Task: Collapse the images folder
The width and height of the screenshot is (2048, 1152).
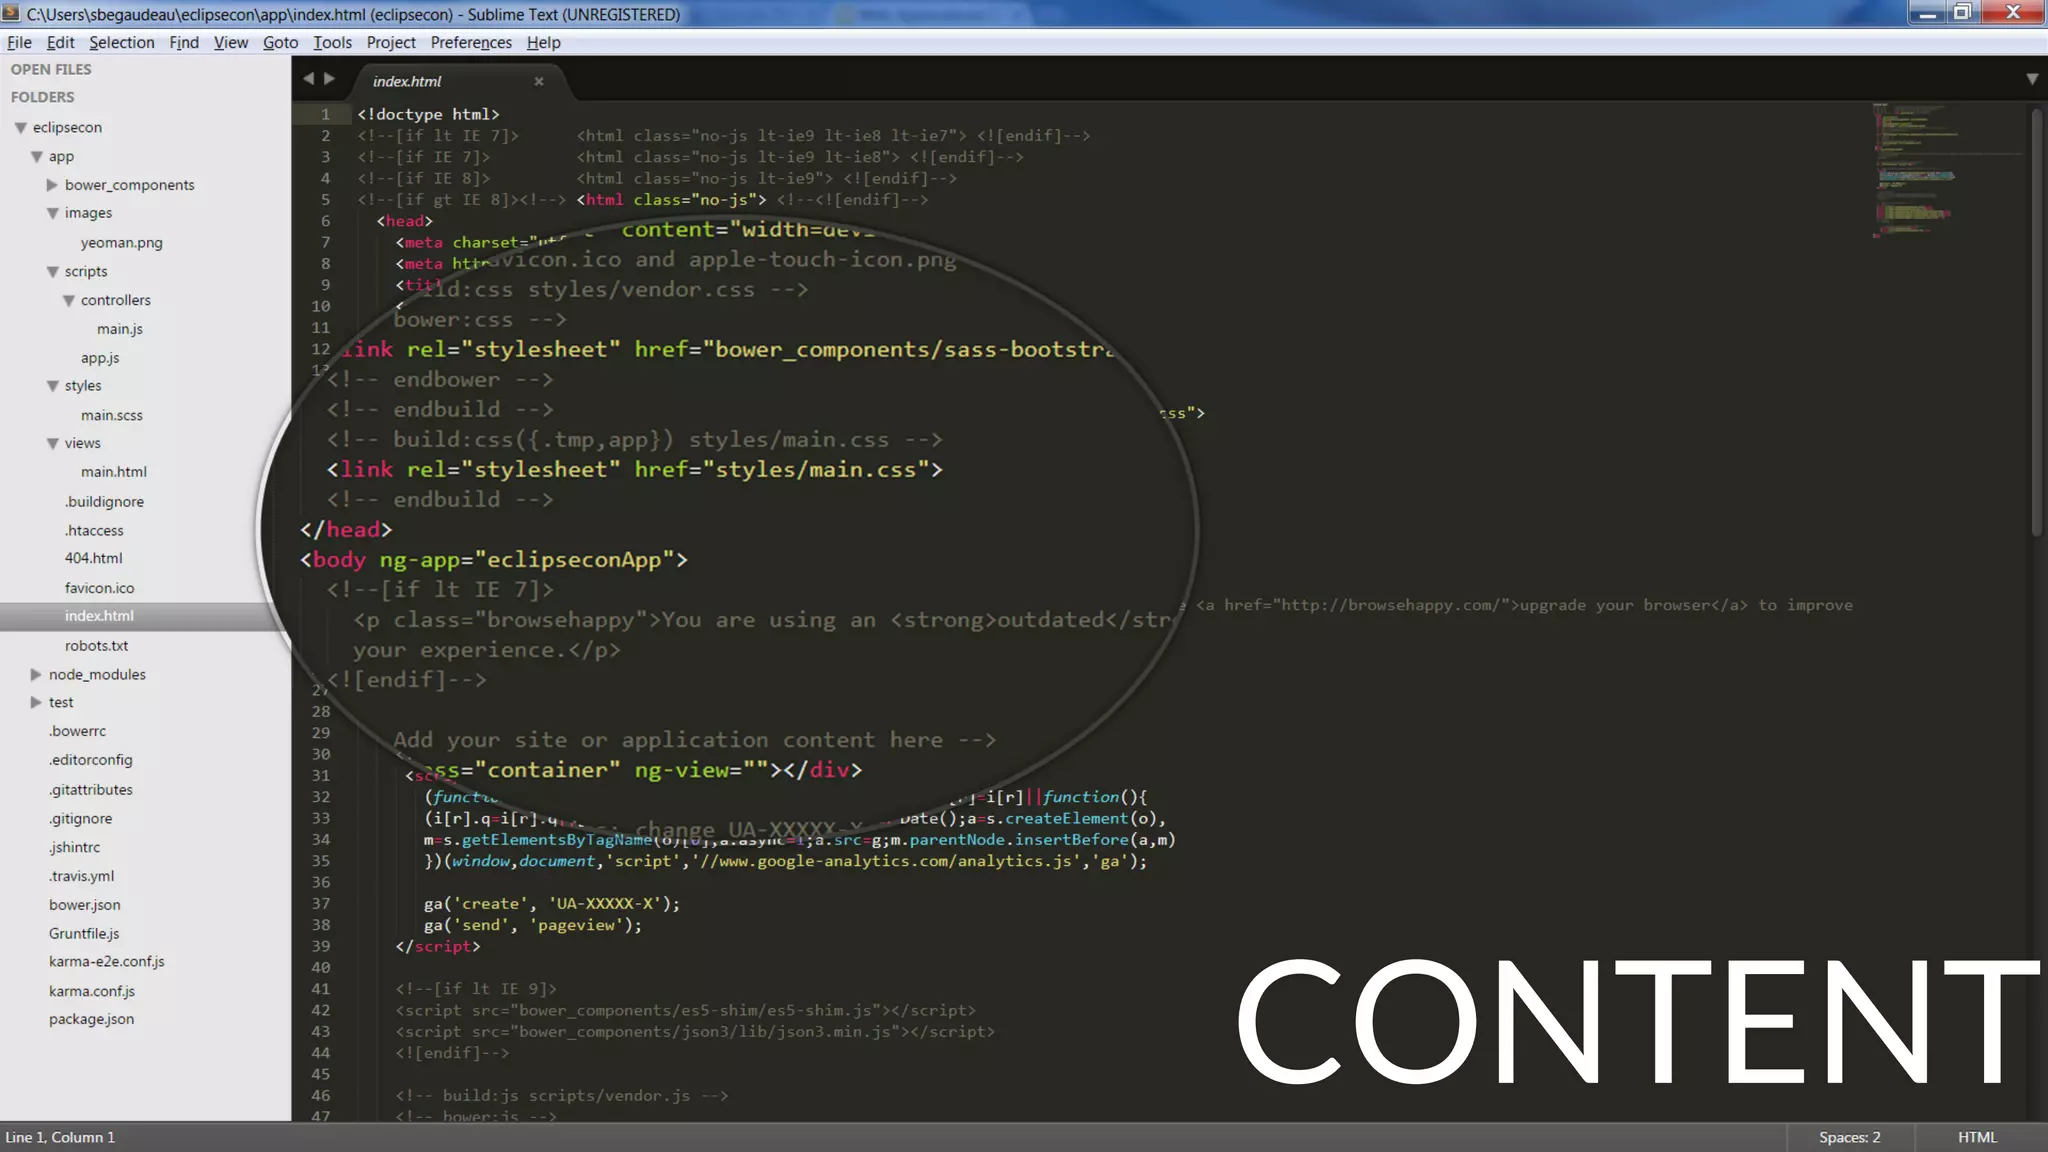Action: pos(52,213)
